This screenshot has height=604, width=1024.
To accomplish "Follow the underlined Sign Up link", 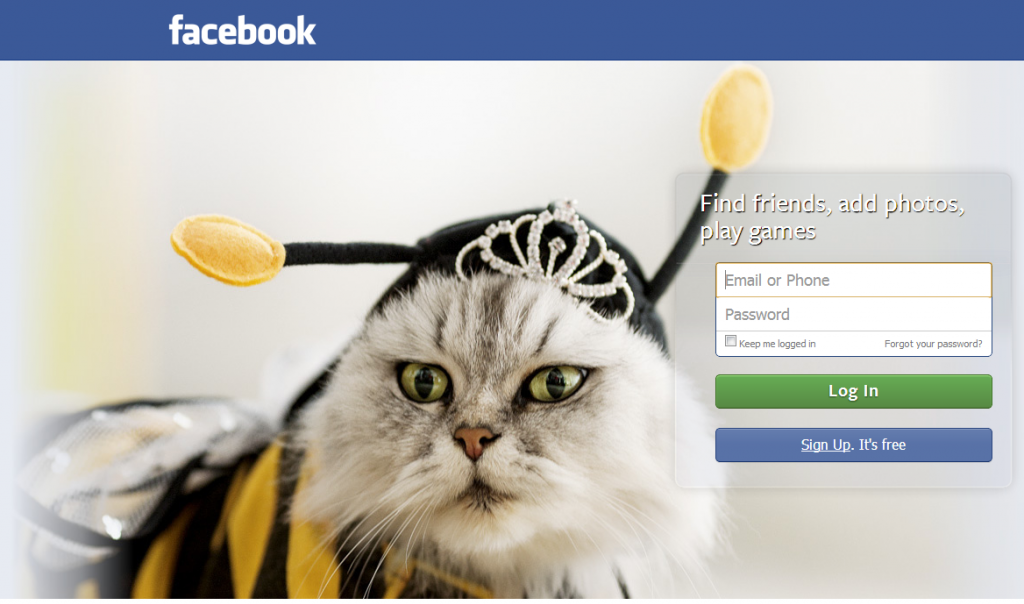I will click(x=826, y=445).
